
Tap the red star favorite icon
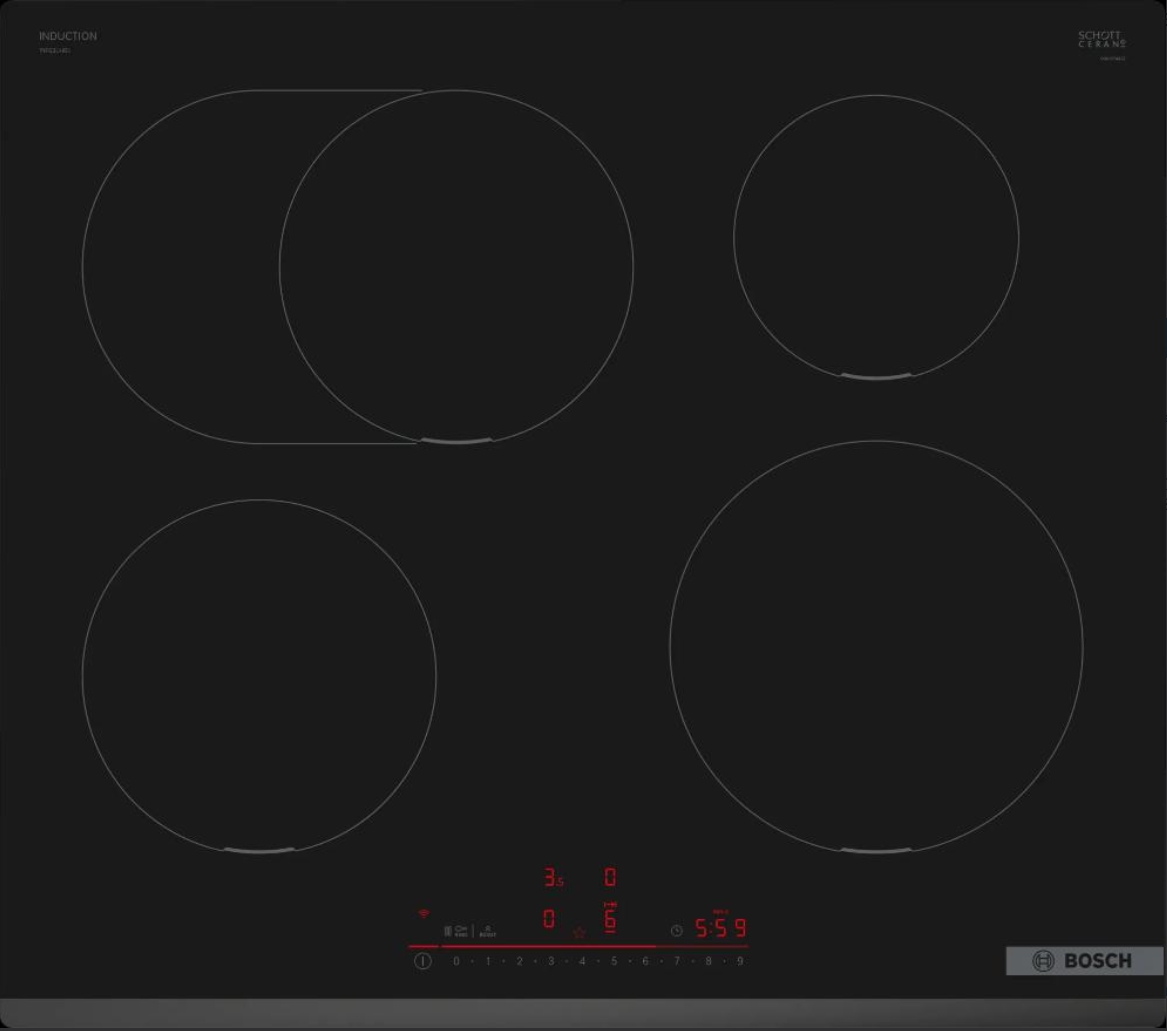coord(579,932)
